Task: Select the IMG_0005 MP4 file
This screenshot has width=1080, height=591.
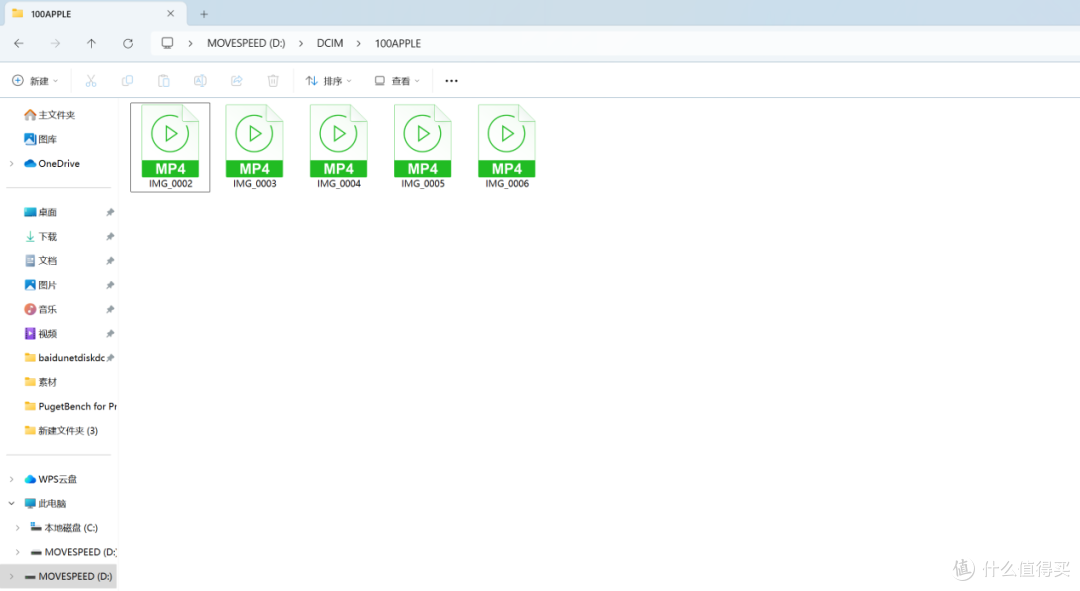Action: point(422,147)
